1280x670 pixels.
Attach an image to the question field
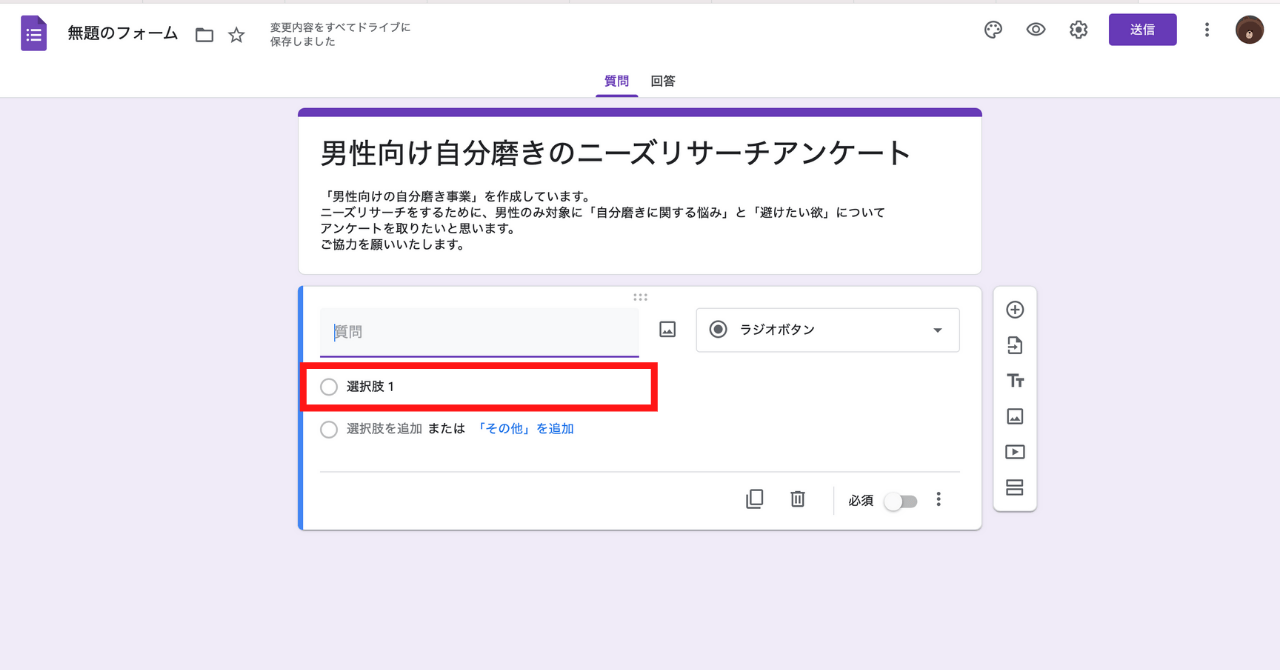[666, 328]
